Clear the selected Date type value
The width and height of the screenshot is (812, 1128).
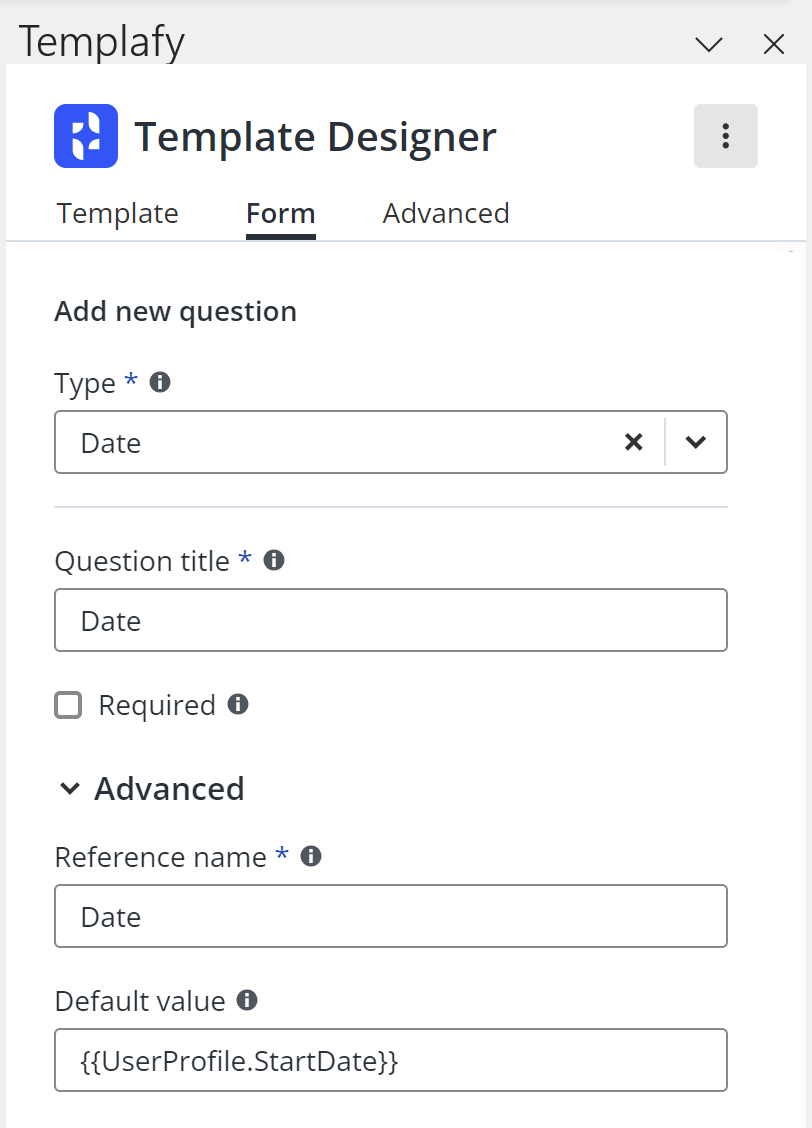point(634,442)
